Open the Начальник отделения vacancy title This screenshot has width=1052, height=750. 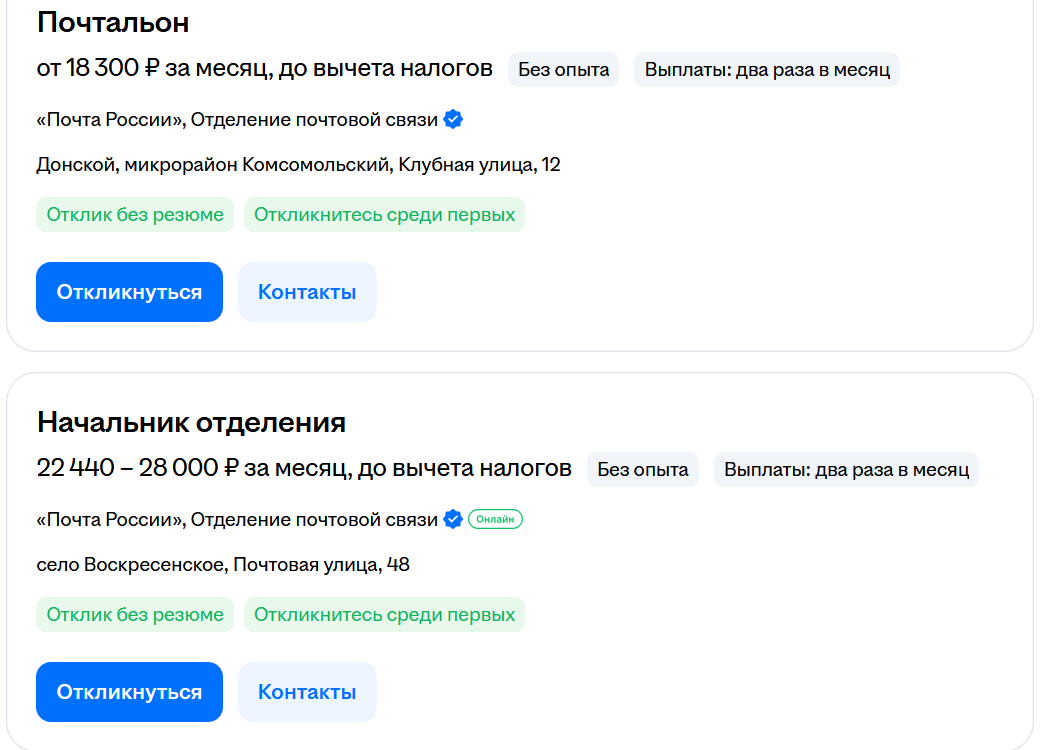(x=191, y=422)
